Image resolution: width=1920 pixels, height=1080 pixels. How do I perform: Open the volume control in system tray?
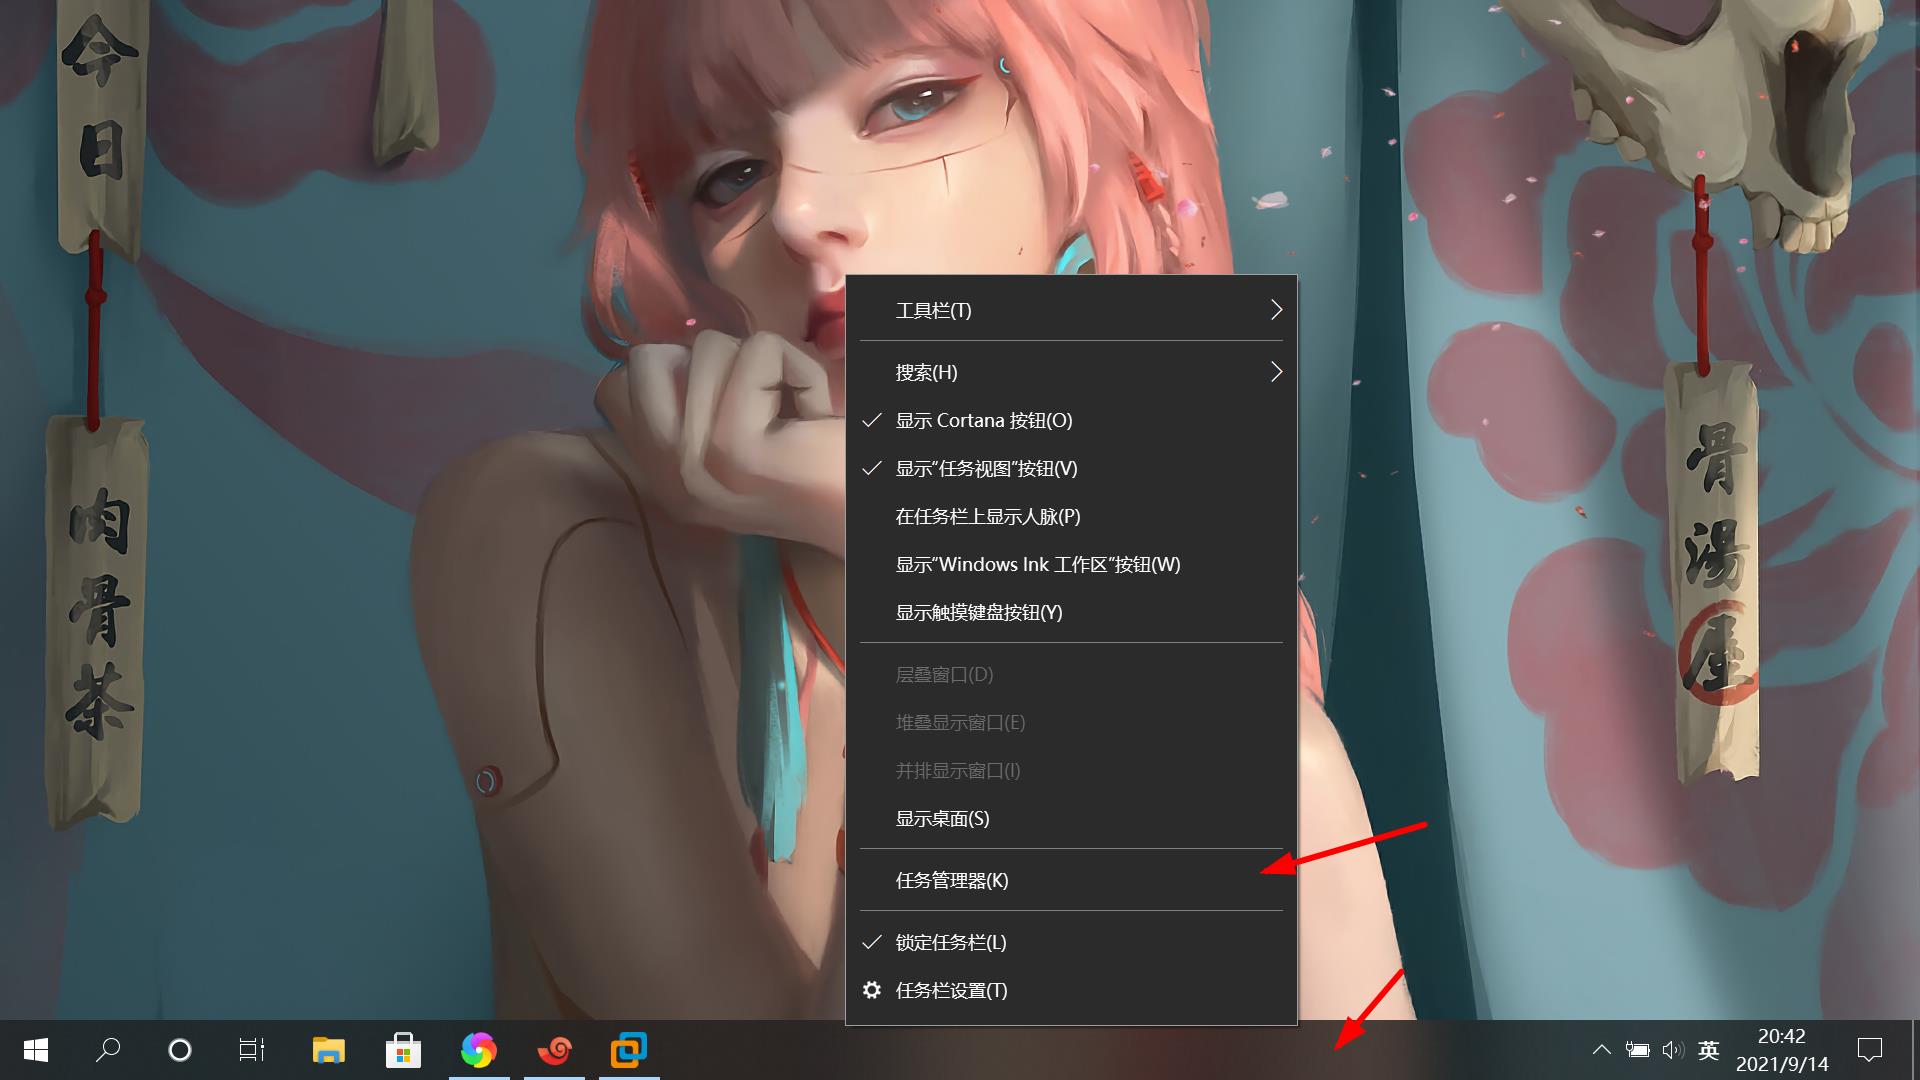point(1672,1050)
